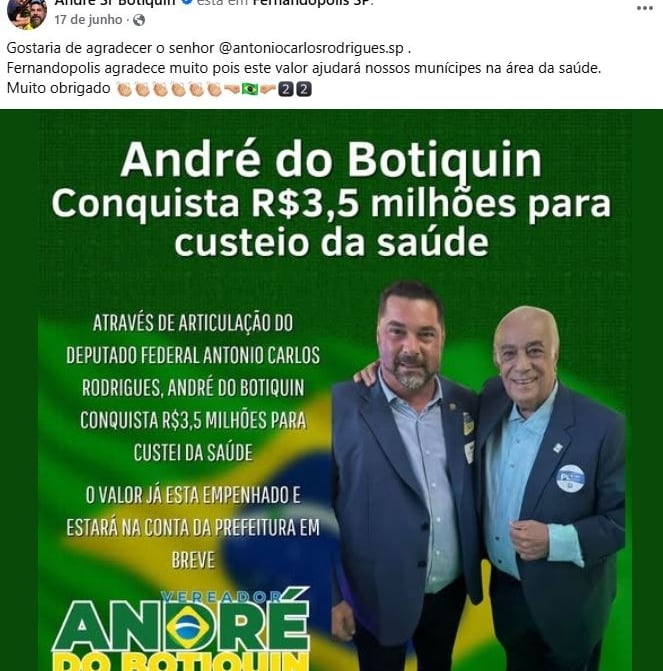Viewport: 663px width, 671px height.
Task: Open the three-dot post options menu
Action: point(644,8)
